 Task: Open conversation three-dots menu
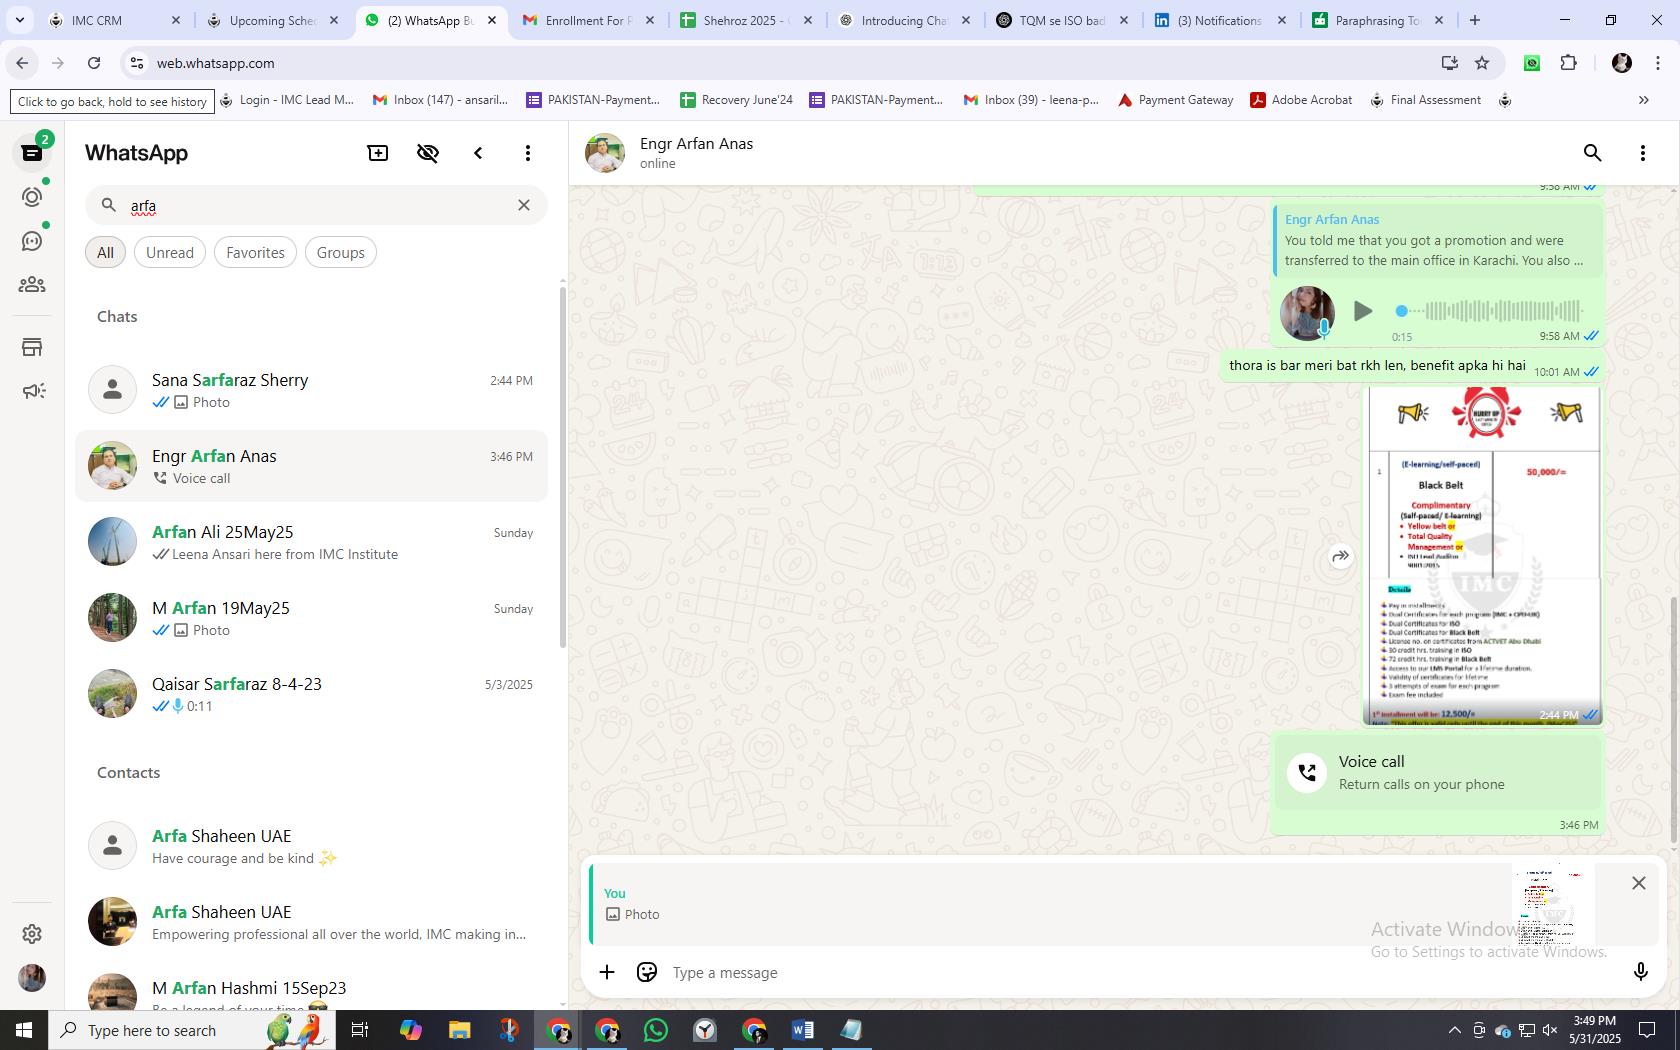[1642, 153]
